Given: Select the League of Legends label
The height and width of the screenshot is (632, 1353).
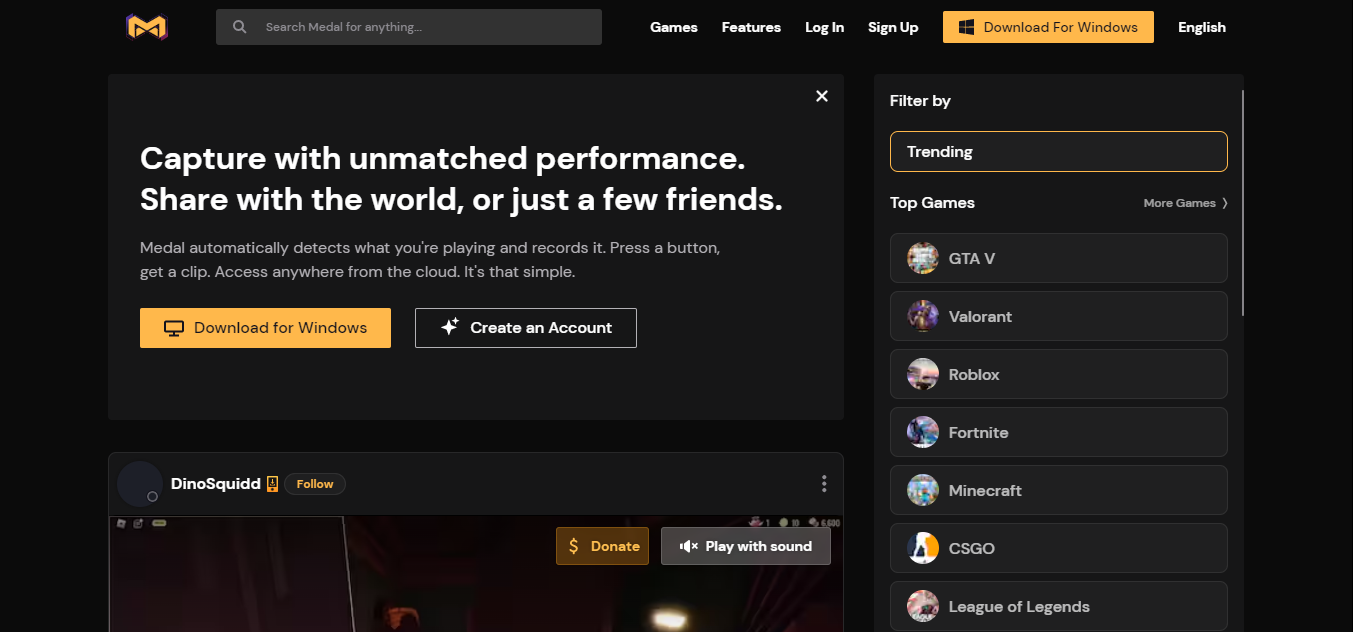Looking at the screenshot, I should [1019, 606].
